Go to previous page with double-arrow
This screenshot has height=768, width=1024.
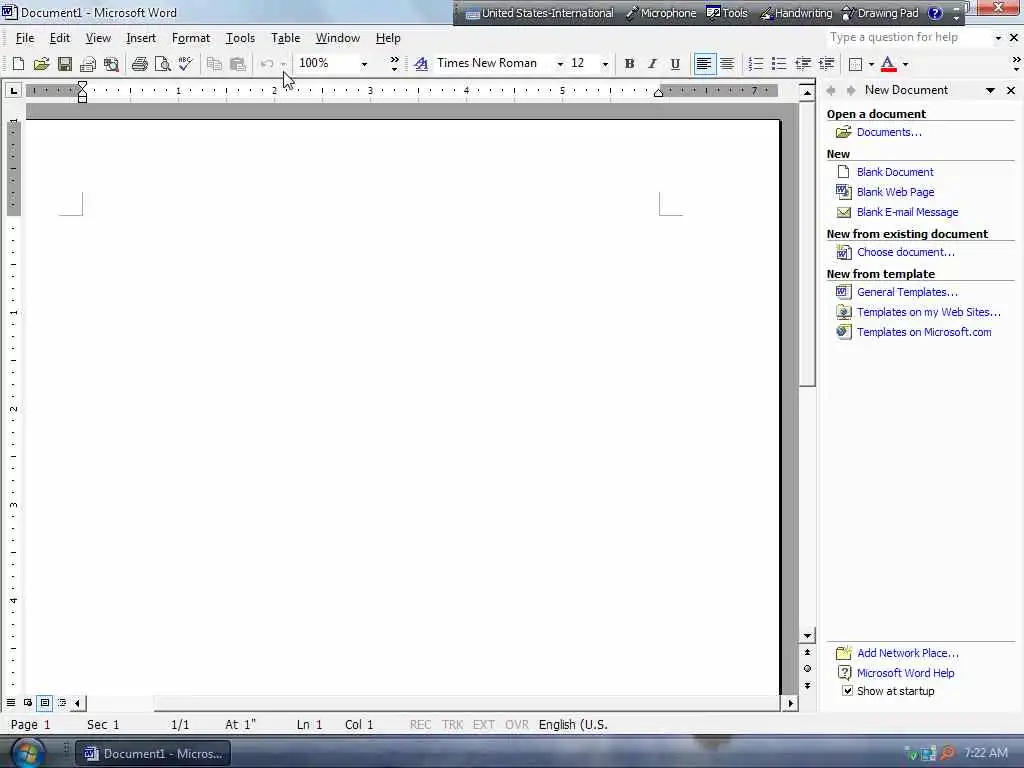click(807, 652)
